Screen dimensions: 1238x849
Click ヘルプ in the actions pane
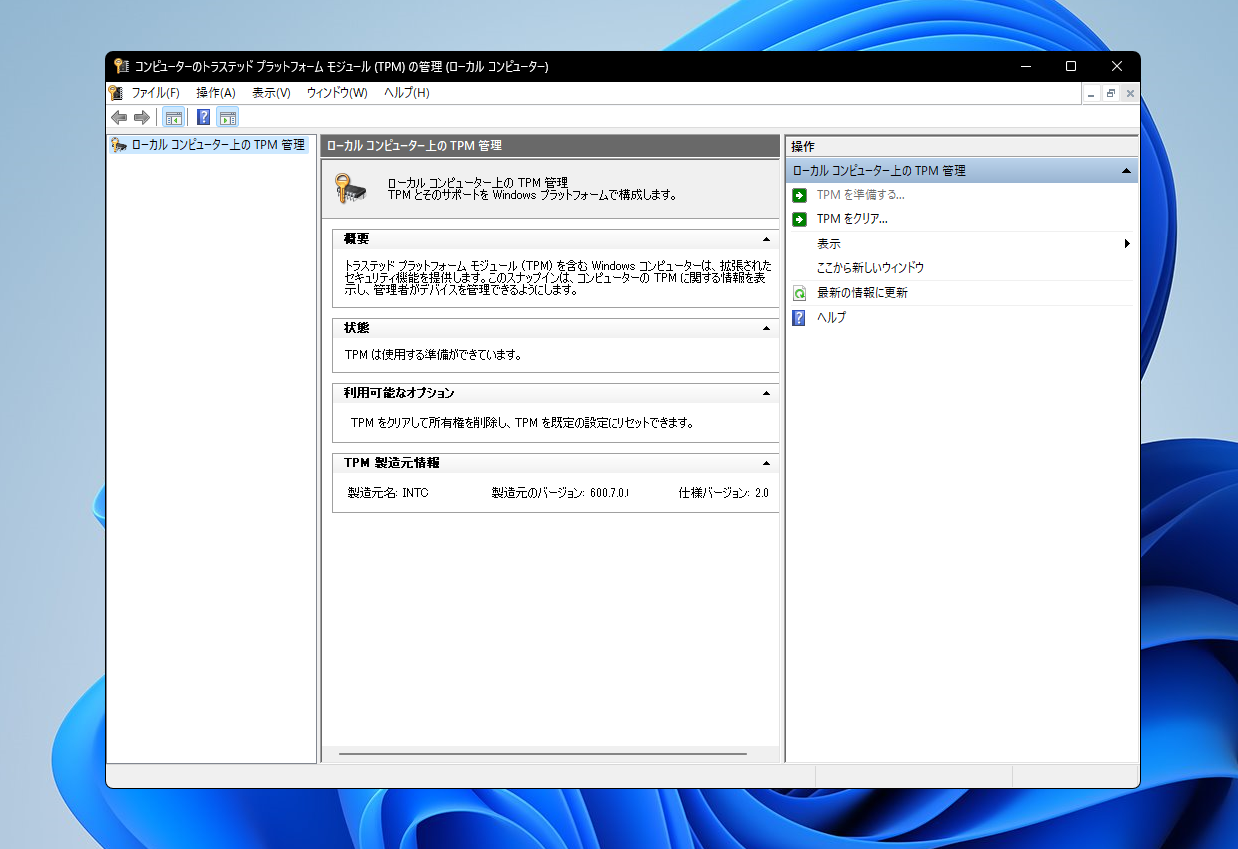click(831, 318)
